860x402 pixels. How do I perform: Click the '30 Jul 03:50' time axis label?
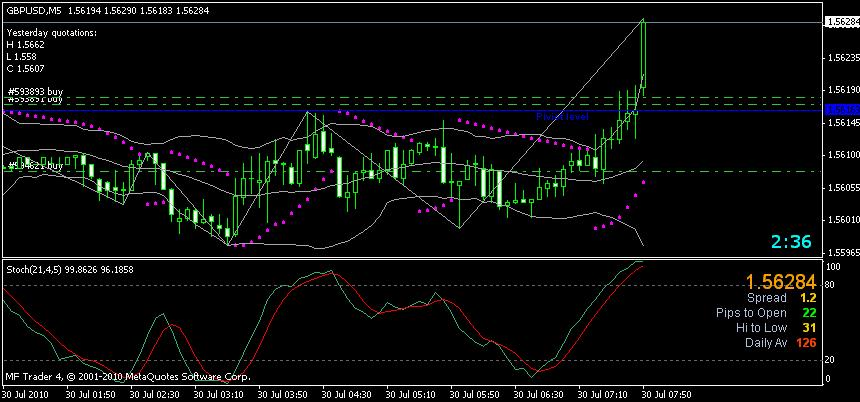click(282, 394)
